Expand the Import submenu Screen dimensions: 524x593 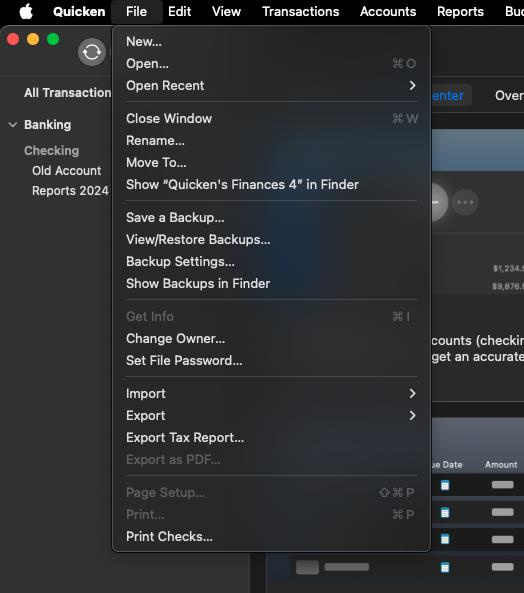[x=271, y=393]
